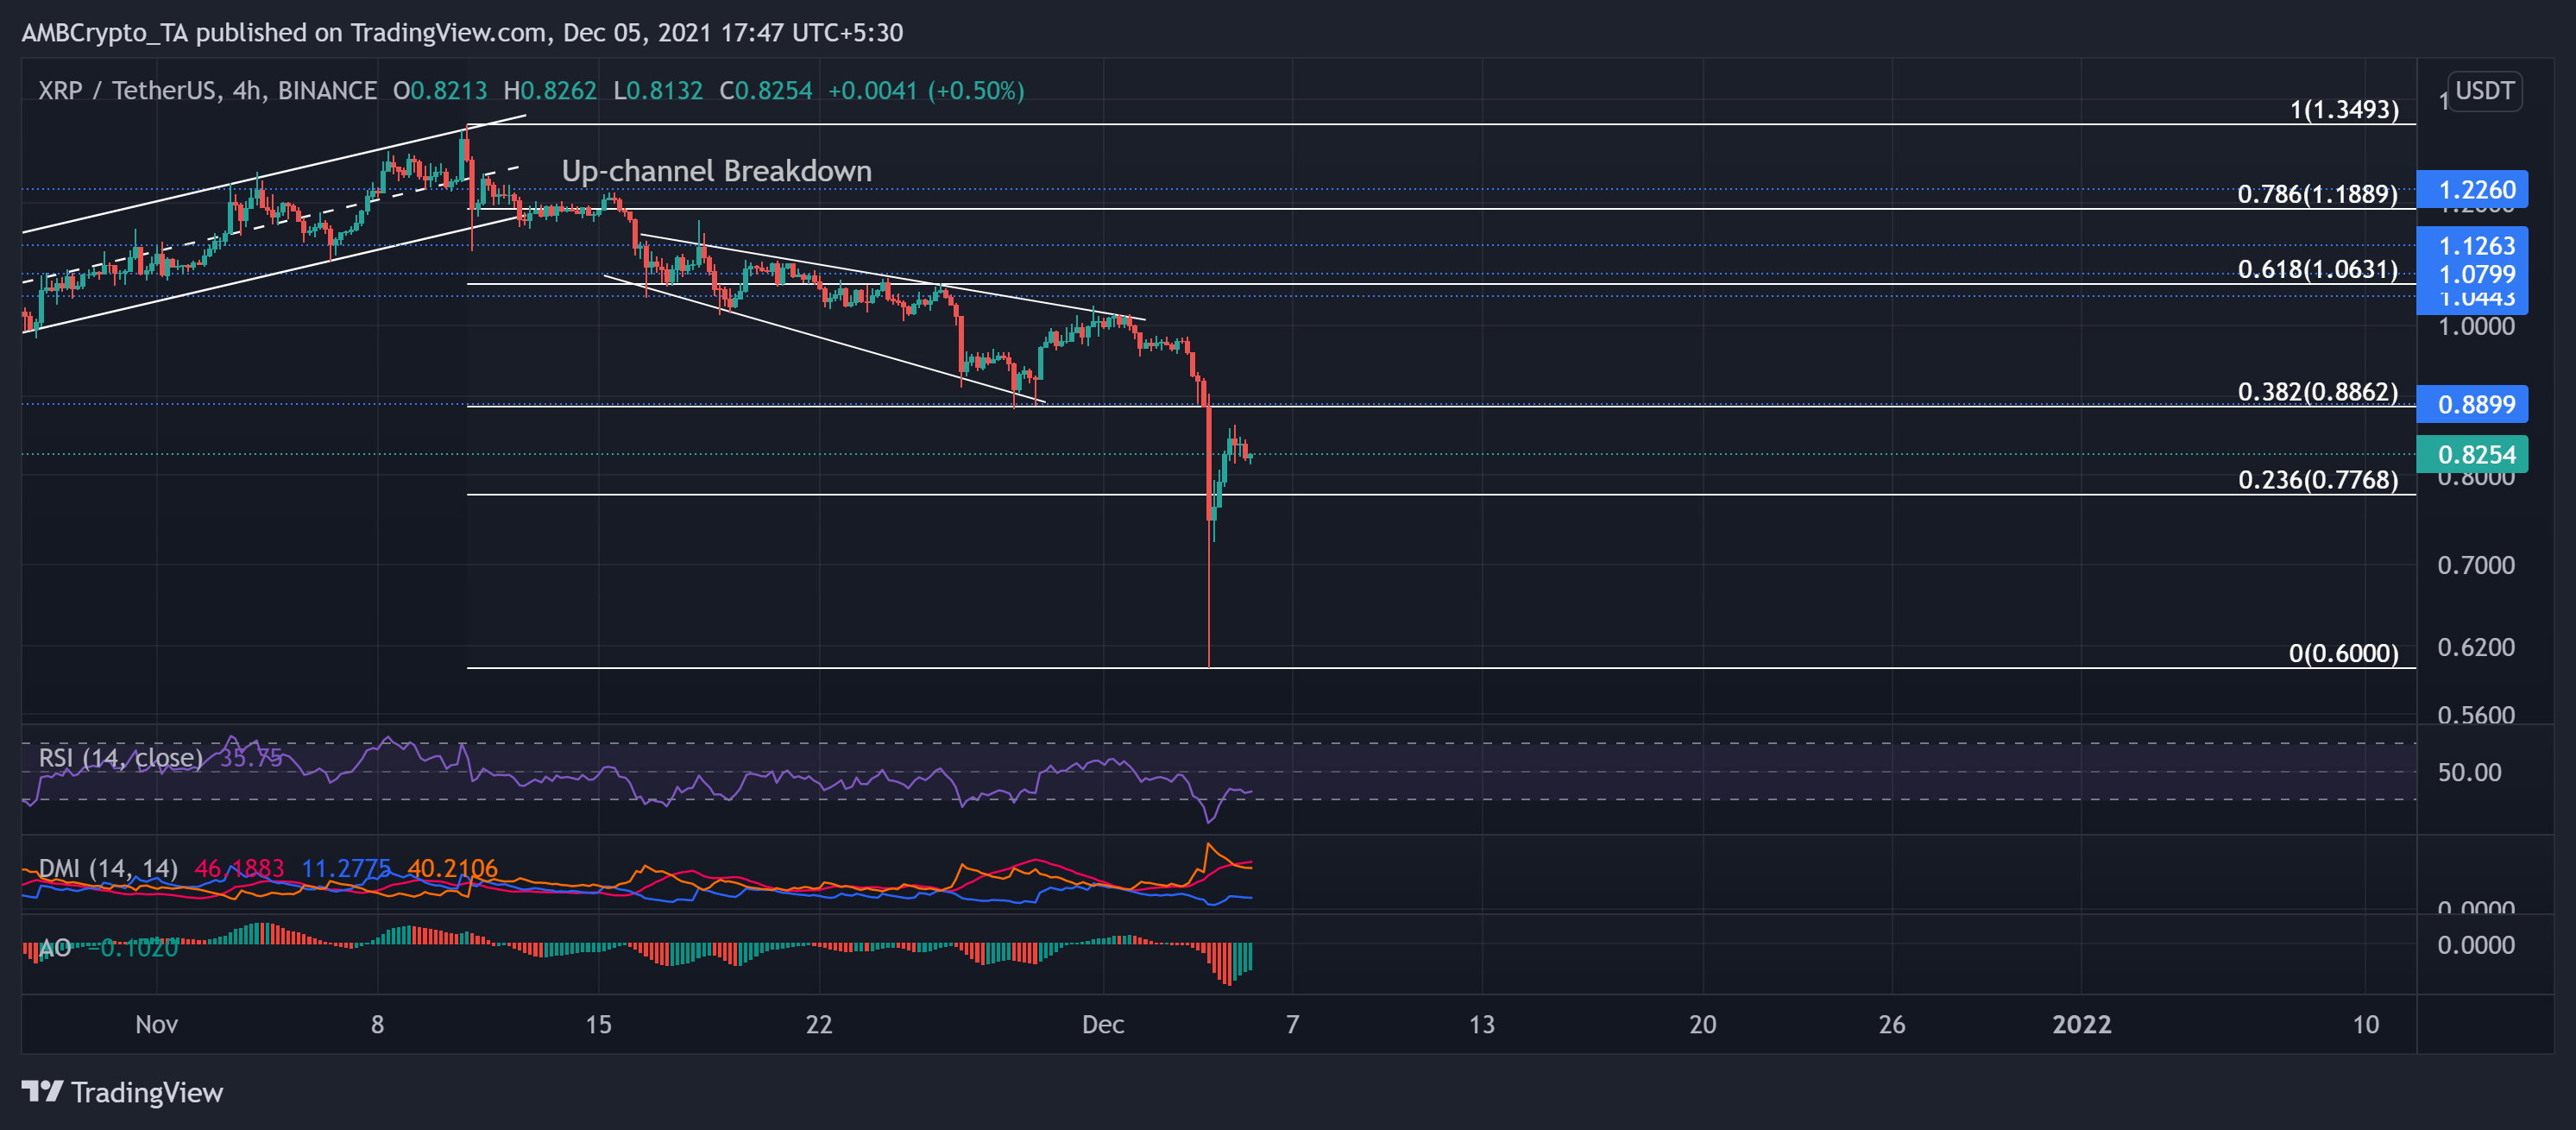The width and height of the screenshot is (2576, 1130).
Task: Click Nov on the time axis
Action: 156,1024
